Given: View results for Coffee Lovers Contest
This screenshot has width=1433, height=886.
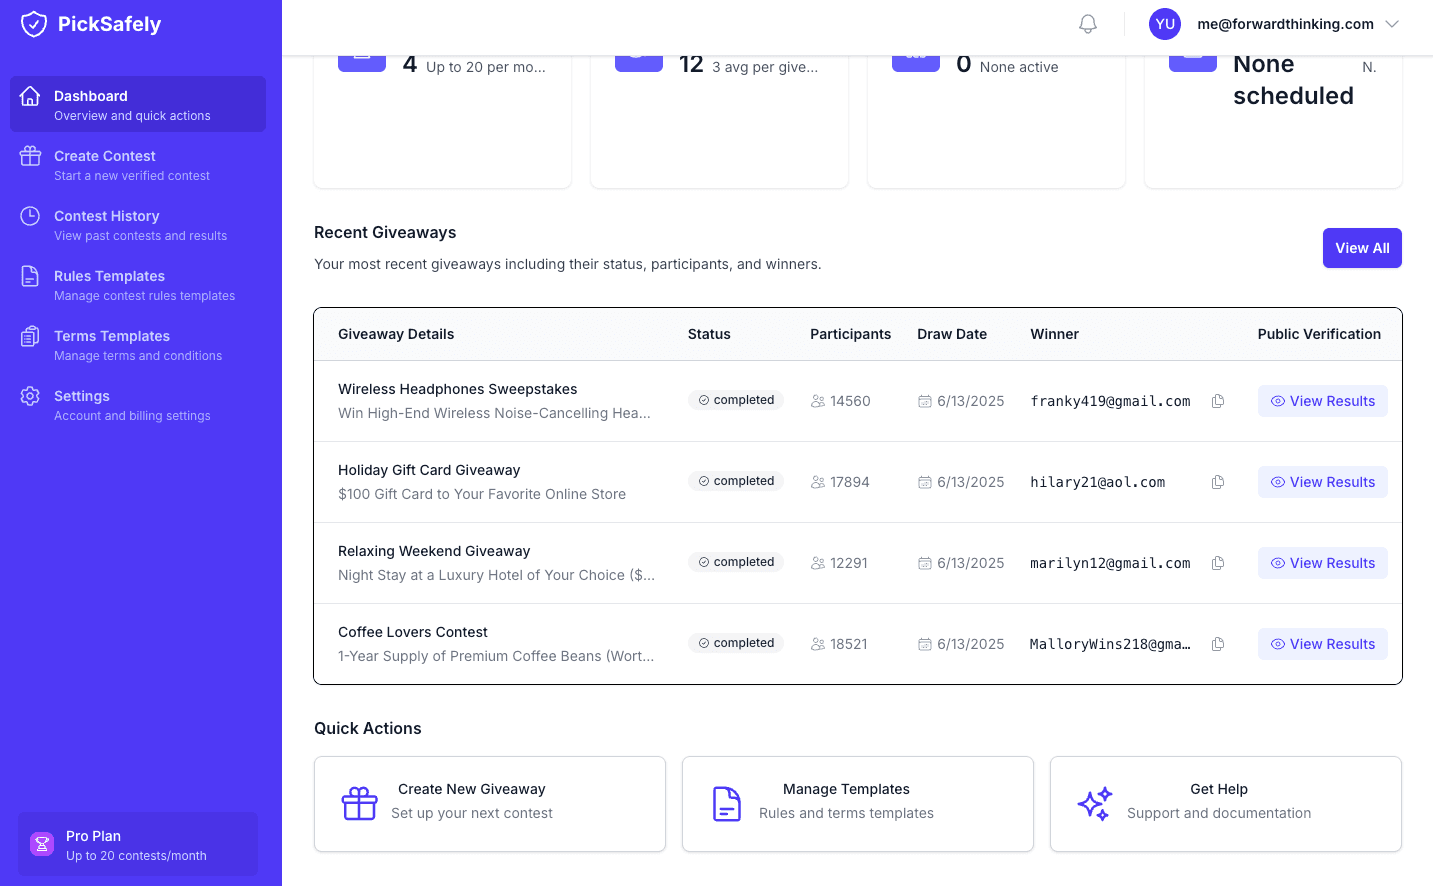Looking at the screenshot, I should pyautogui.click(x=1322, y=644).
